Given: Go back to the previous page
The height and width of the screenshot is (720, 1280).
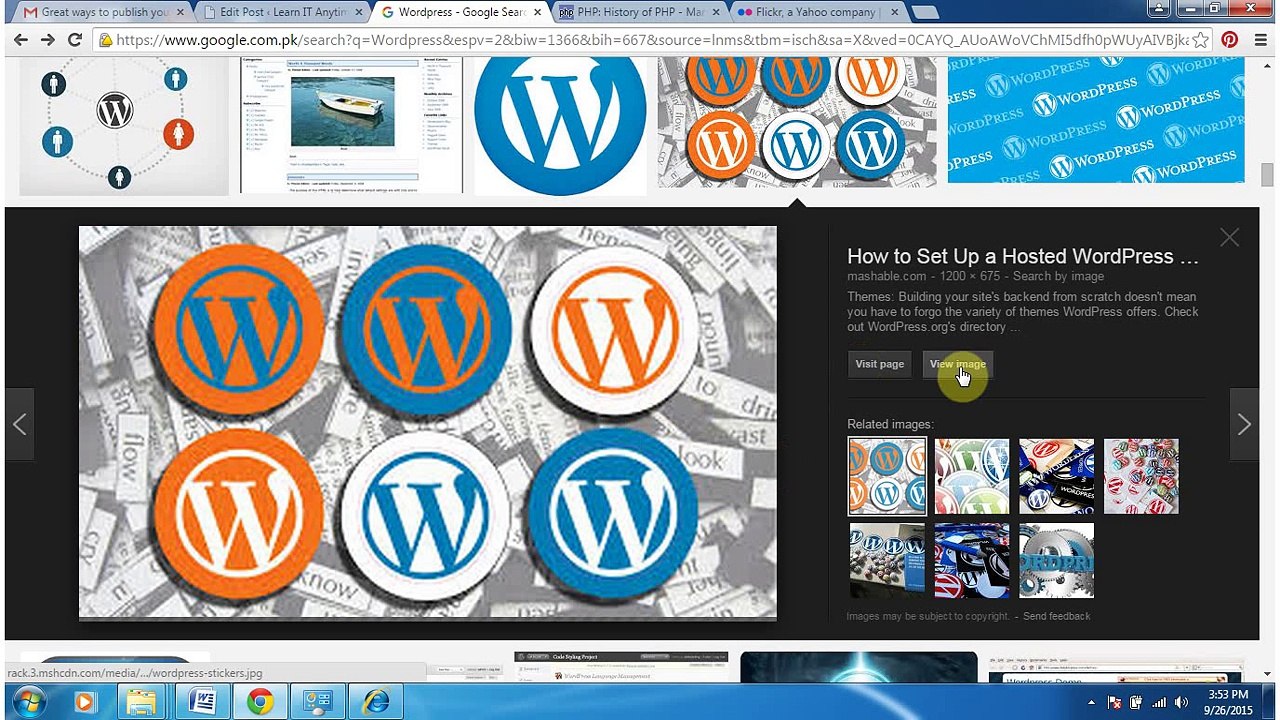Looking at the screenshot, I should pyautogui.click(x=20, y=40).
